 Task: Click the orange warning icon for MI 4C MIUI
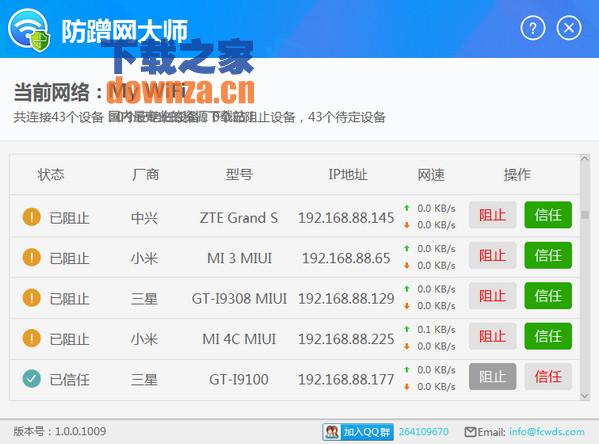click(31, 338)
